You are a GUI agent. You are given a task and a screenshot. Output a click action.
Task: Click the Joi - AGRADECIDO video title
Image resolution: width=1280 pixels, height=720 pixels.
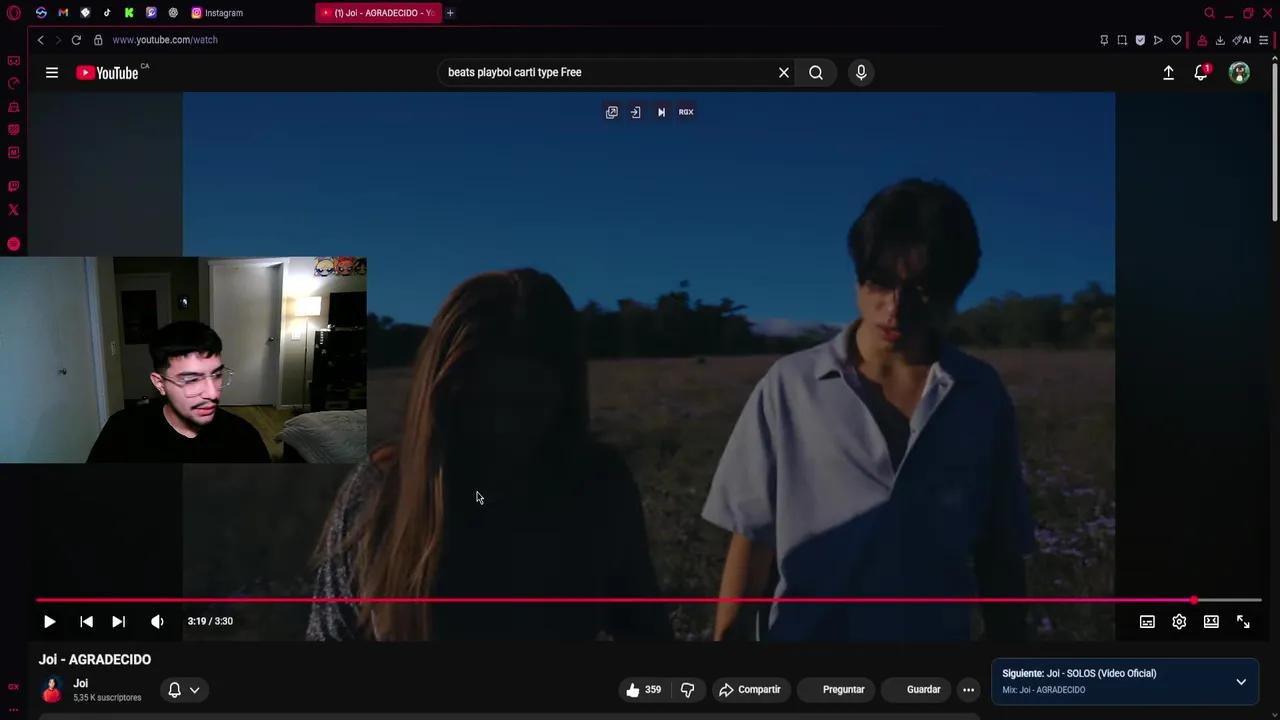(x=95, y=660)
